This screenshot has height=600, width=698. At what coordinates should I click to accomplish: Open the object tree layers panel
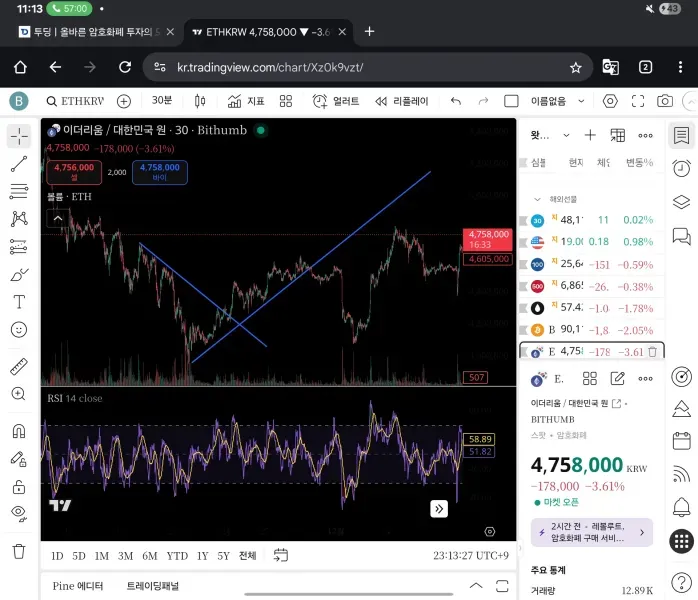click(x=682, y=202)
